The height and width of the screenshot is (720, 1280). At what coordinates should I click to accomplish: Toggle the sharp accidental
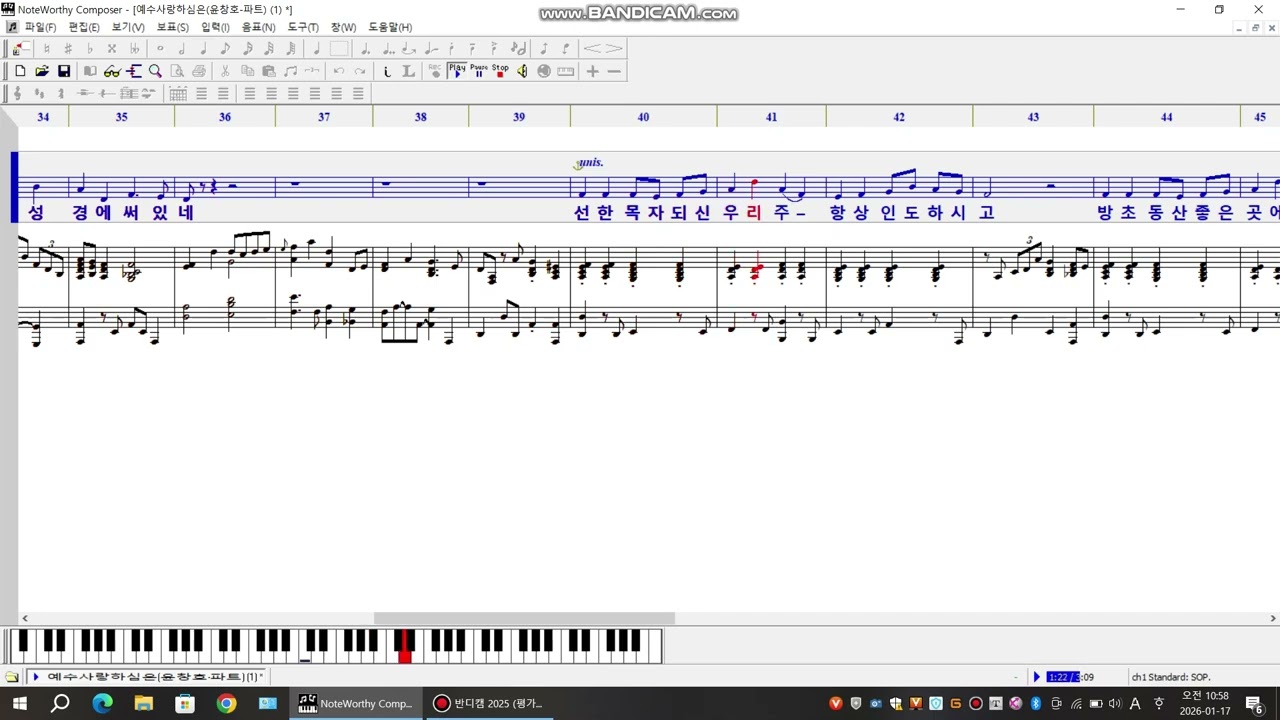tap(68, 48)
